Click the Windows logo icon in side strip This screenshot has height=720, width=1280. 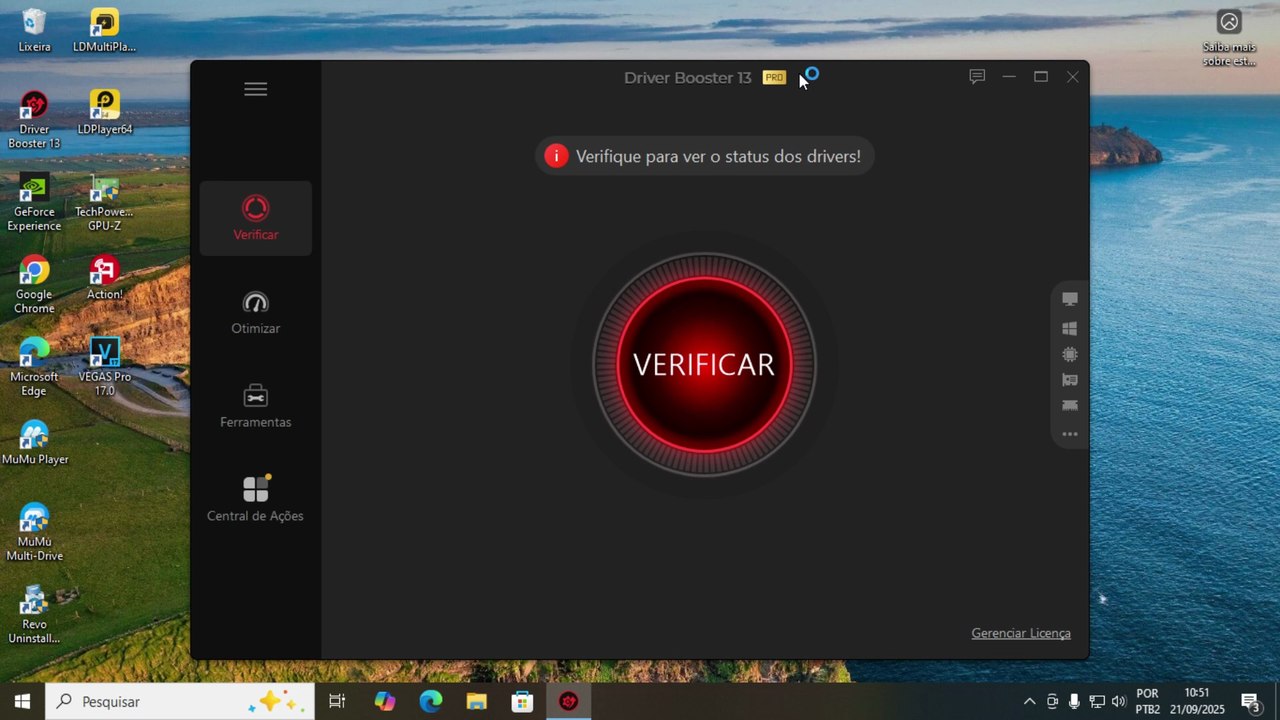point(1070,328)
